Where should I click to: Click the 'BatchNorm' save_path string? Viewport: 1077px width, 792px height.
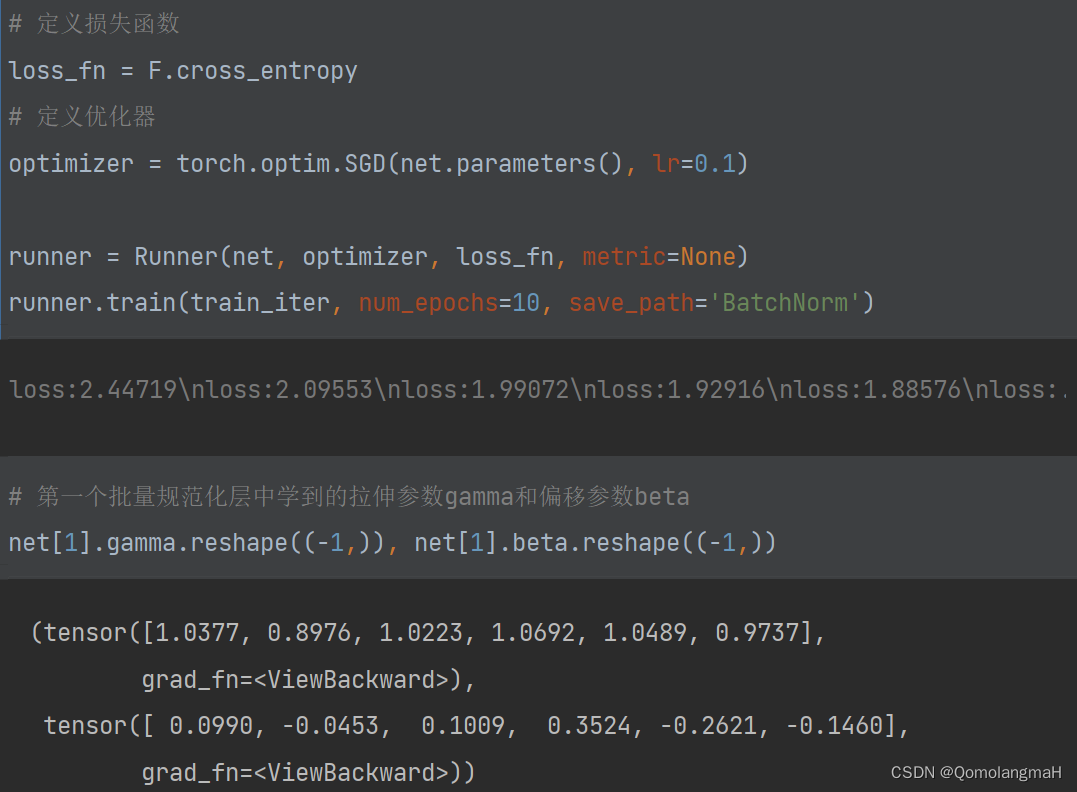pos(791,303)
